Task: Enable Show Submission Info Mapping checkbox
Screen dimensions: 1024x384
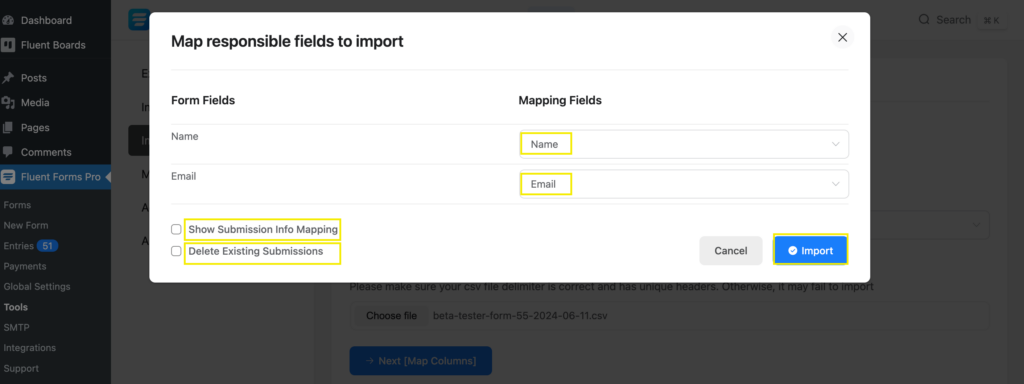Action: tap(176, 229)
